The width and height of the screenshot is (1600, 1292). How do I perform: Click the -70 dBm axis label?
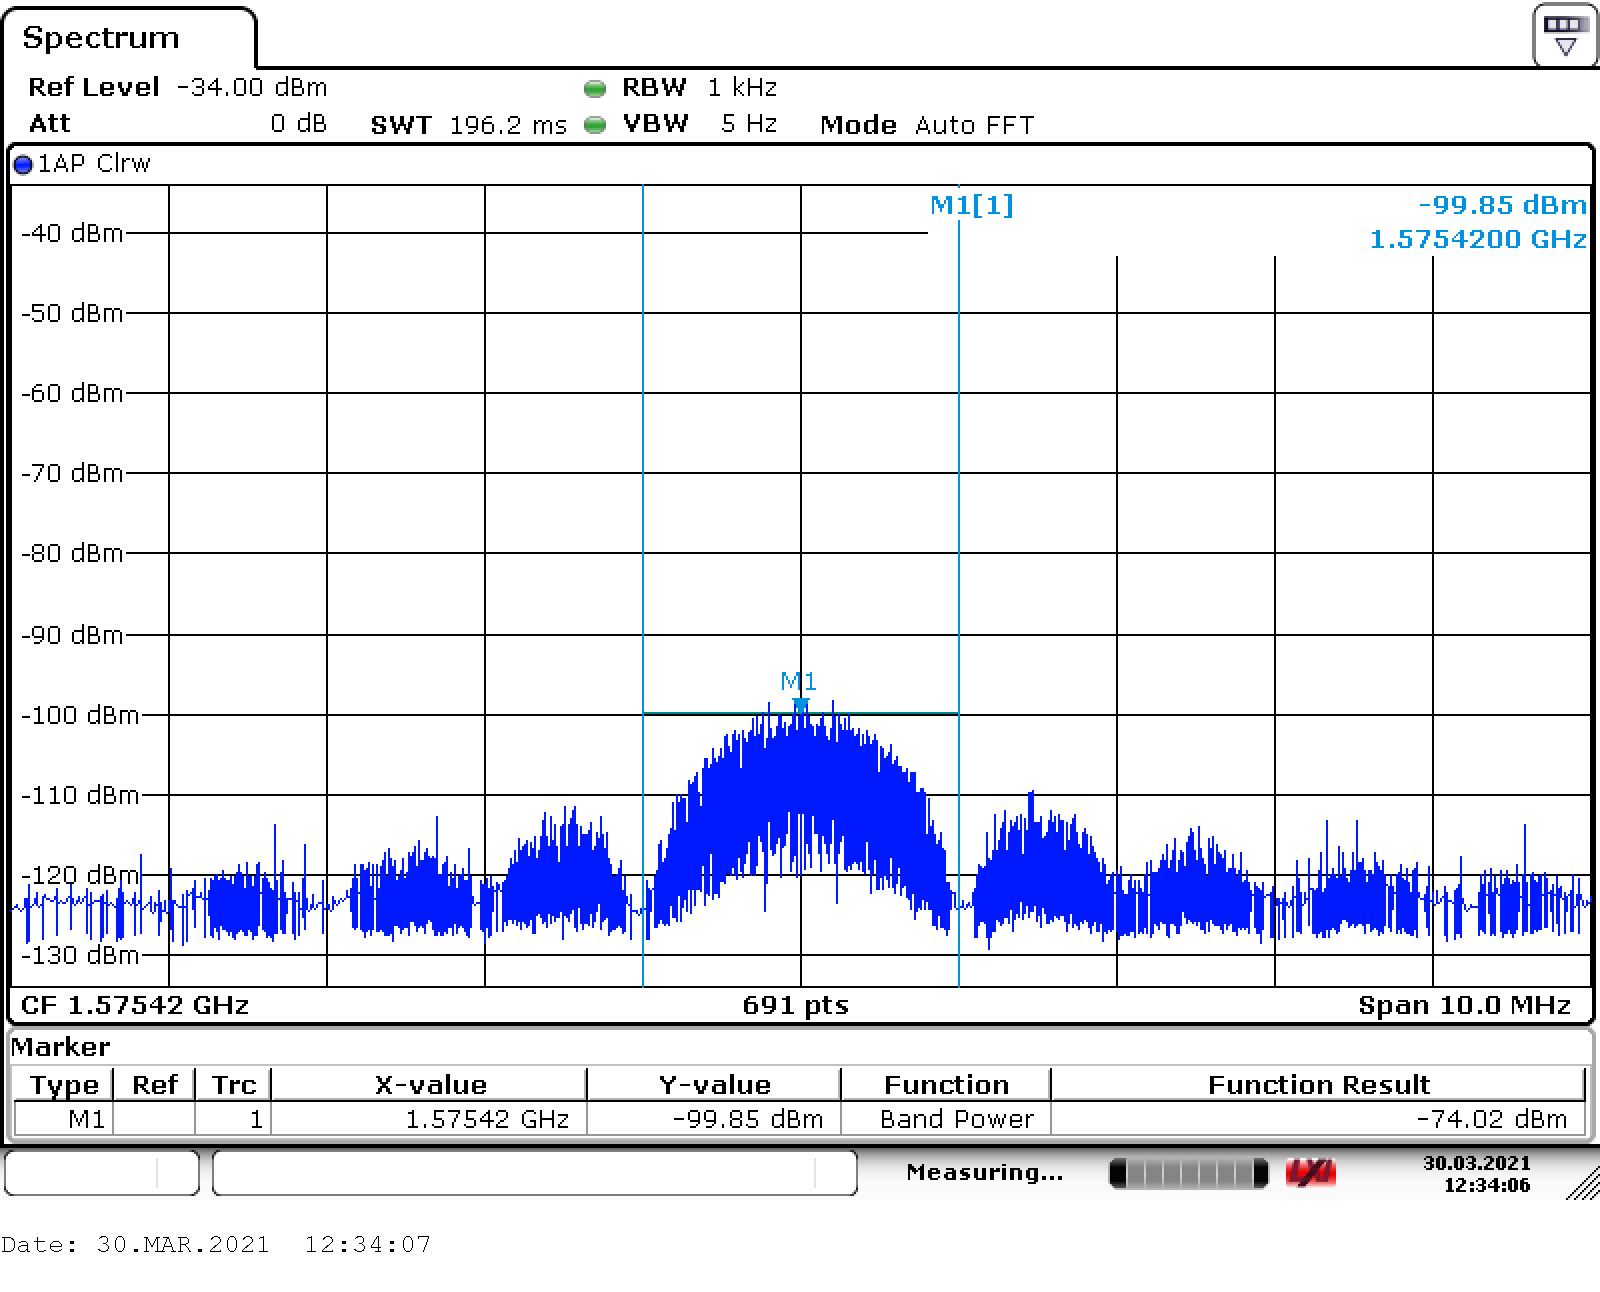72,473
